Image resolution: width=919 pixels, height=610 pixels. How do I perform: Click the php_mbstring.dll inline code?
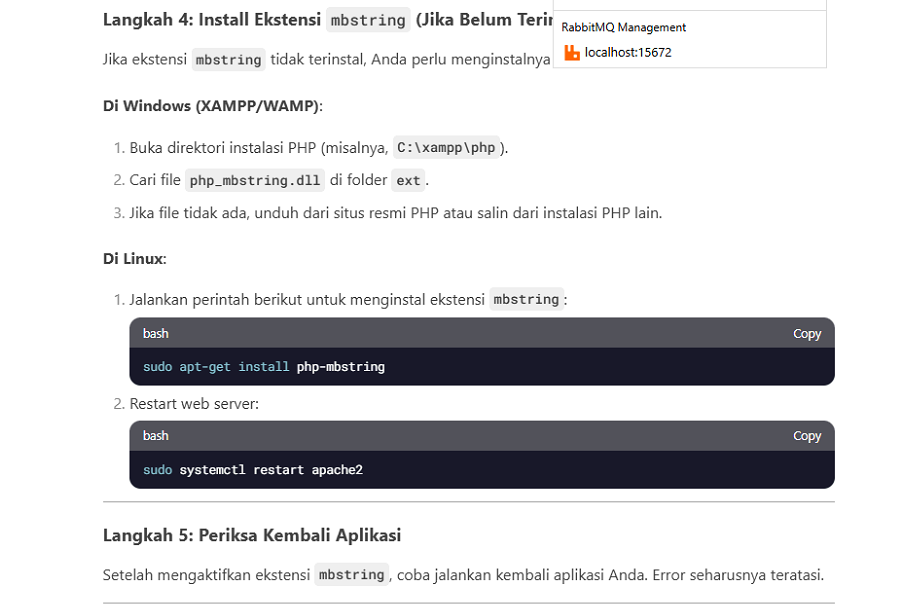click(255, 180)
